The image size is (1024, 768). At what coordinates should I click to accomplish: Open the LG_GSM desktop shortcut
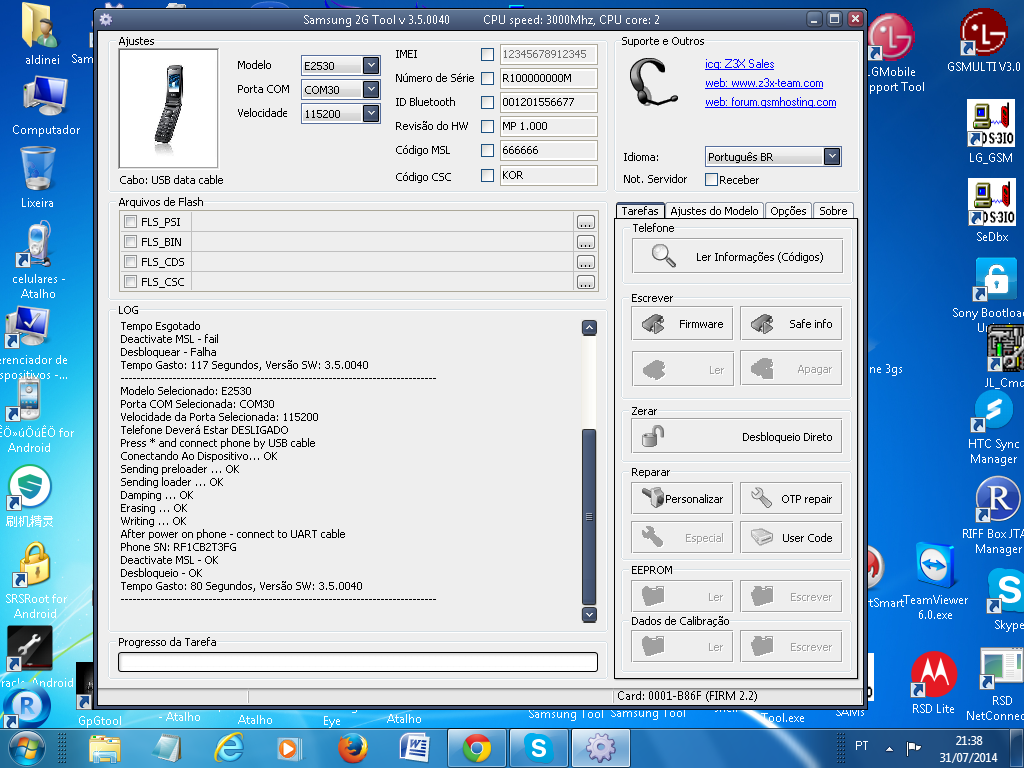point(991,132)
